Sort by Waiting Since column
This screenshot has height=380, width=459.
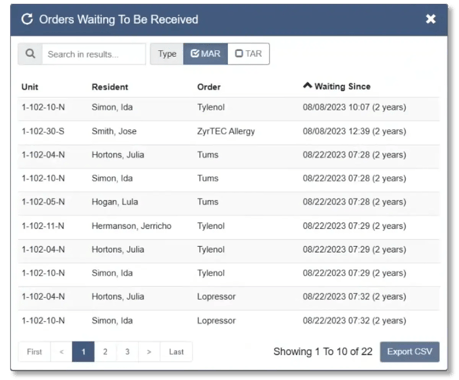337,86
